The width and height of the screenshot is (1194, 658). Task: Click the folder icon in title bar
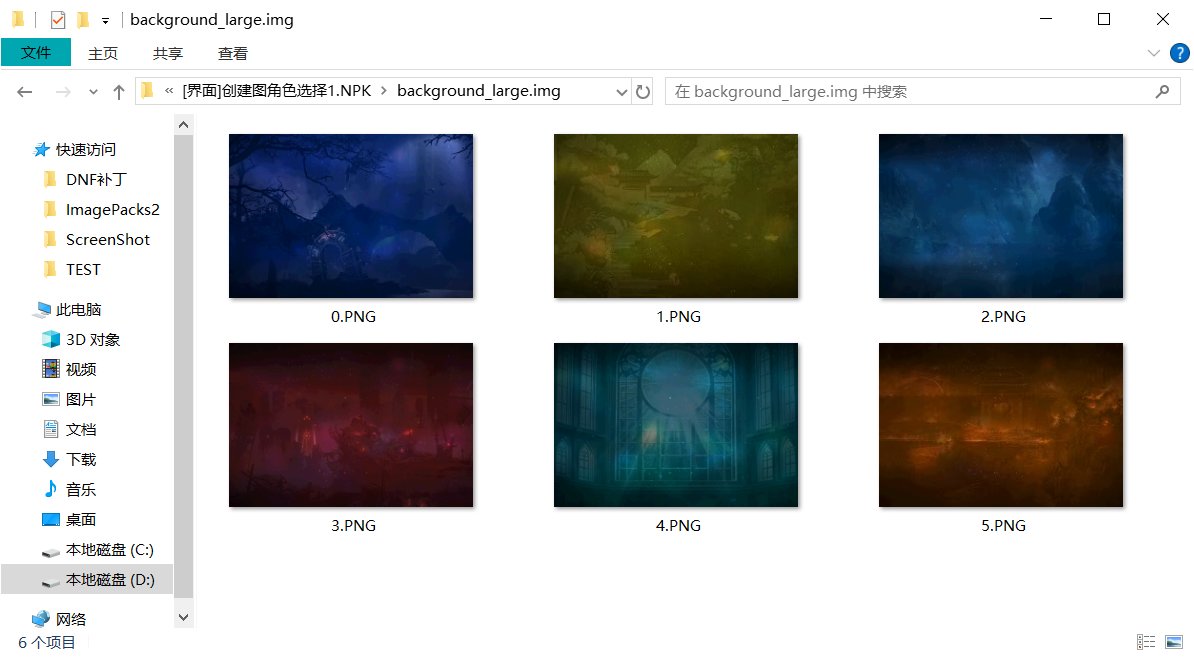pyautogui.click(x=18, y=20)
